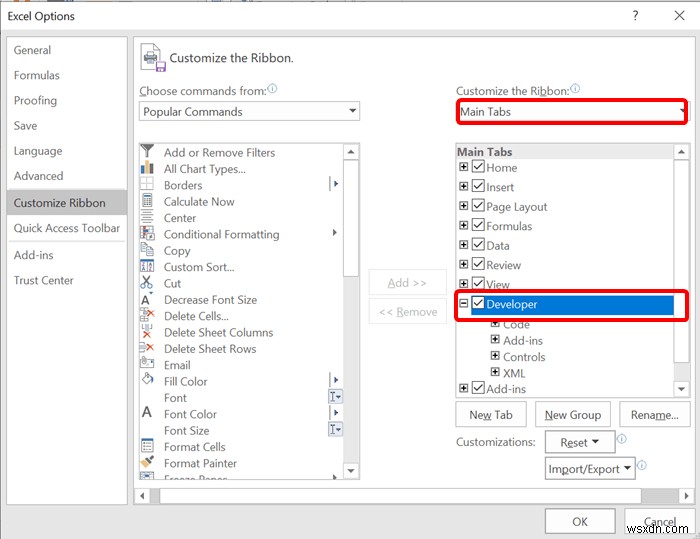Click the << Remove button
700x539 pixels.
[408, 311]
